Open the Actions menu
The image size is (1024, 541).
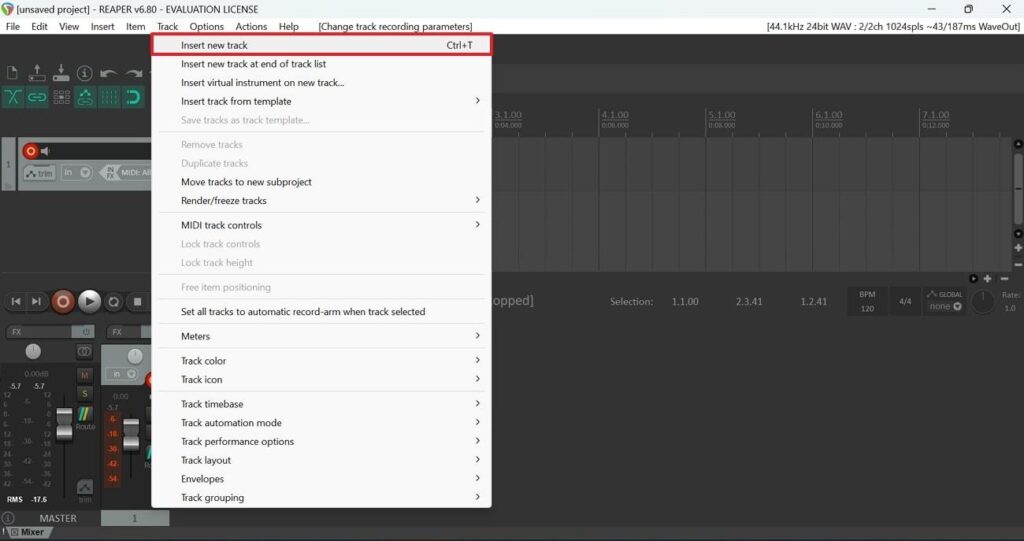(x=251, y=26)
